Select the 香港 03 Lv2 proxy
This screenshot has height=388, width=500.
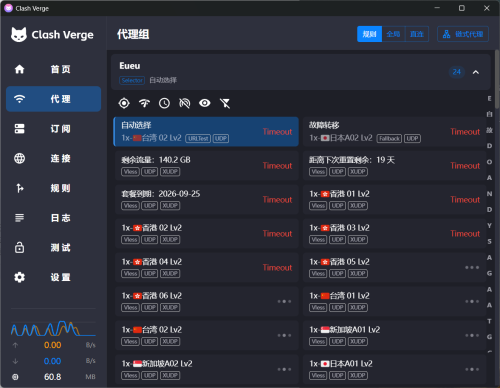coord(395,234)
